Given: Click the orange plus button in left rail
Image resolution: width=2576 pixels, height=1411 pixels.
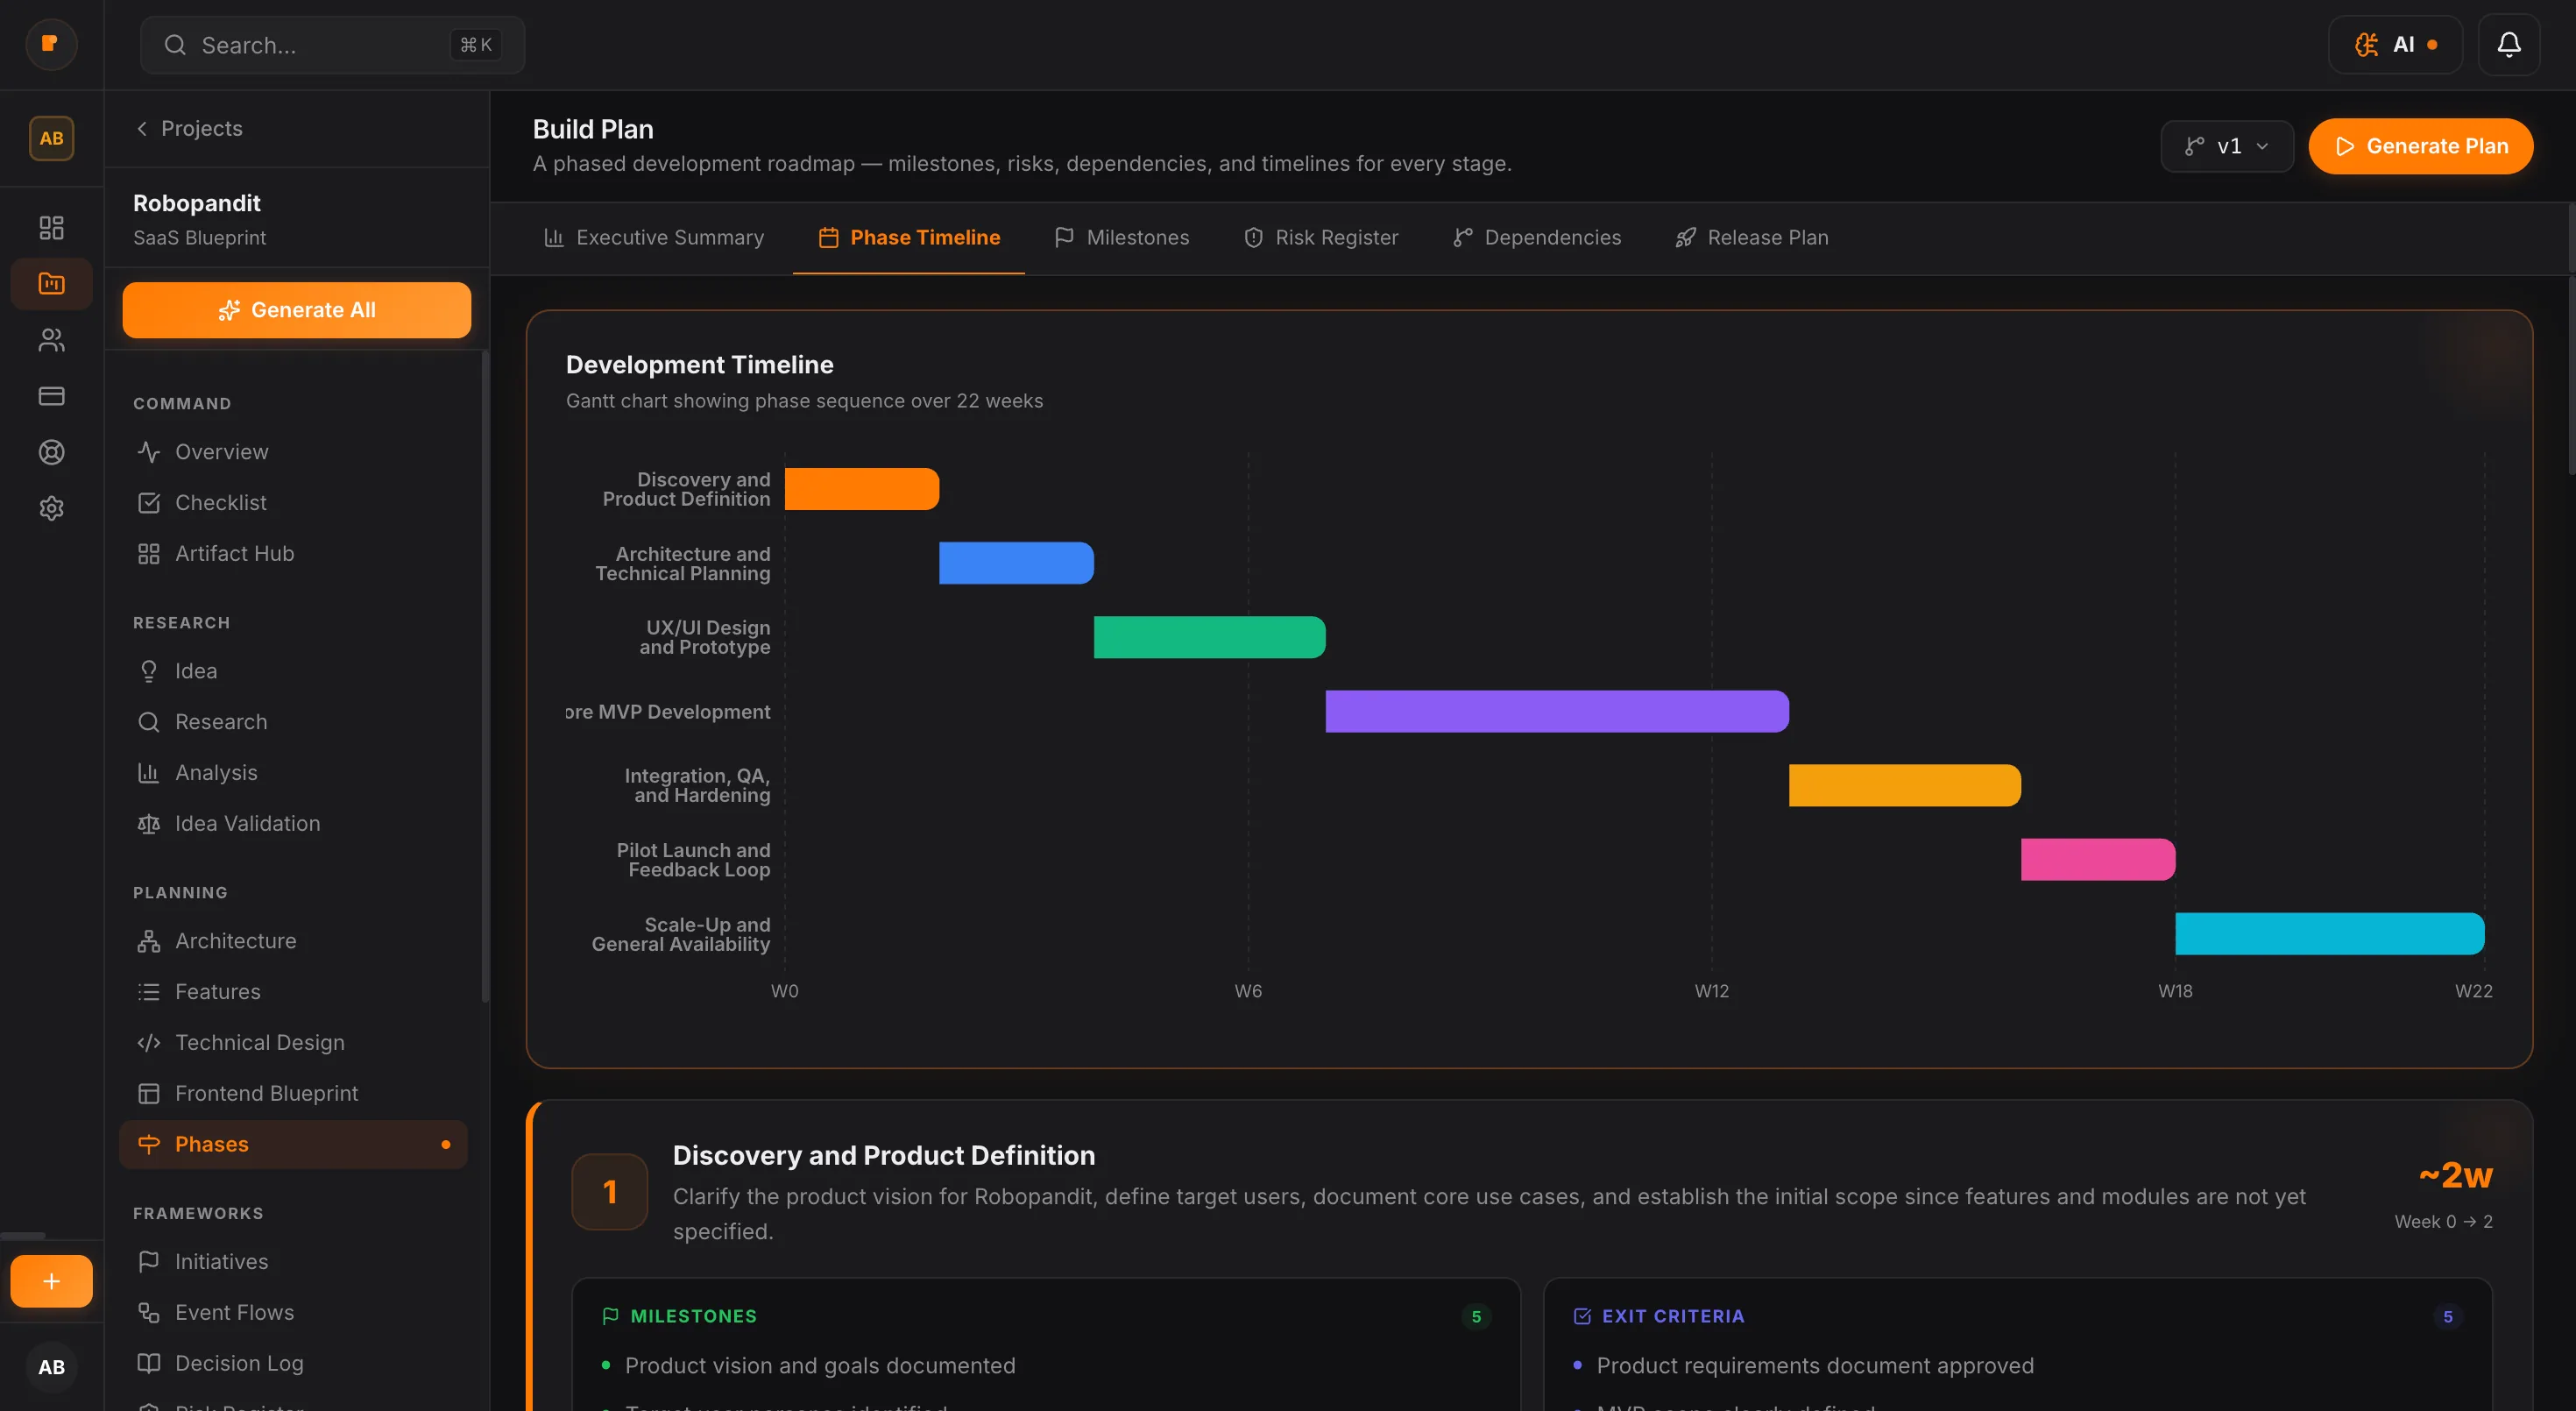Looking at the screenshot, I should (51, 1281).
